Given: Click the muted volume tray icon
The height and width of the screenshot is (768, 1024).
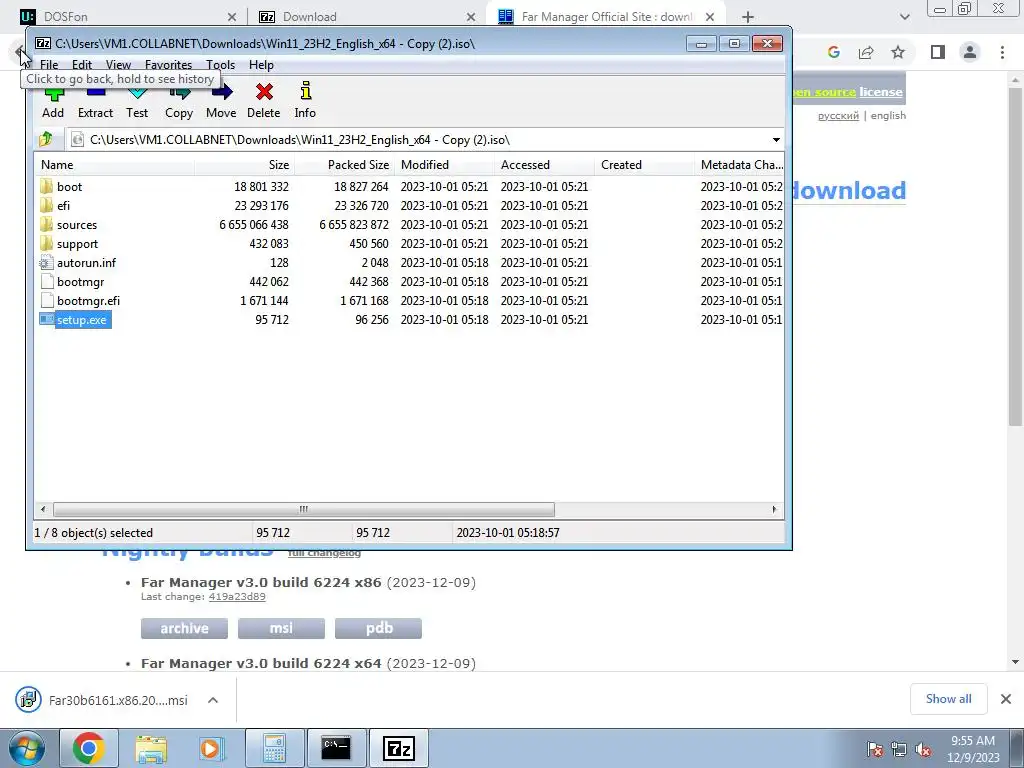Looking at the screenshot, I should tap(923, 749).
